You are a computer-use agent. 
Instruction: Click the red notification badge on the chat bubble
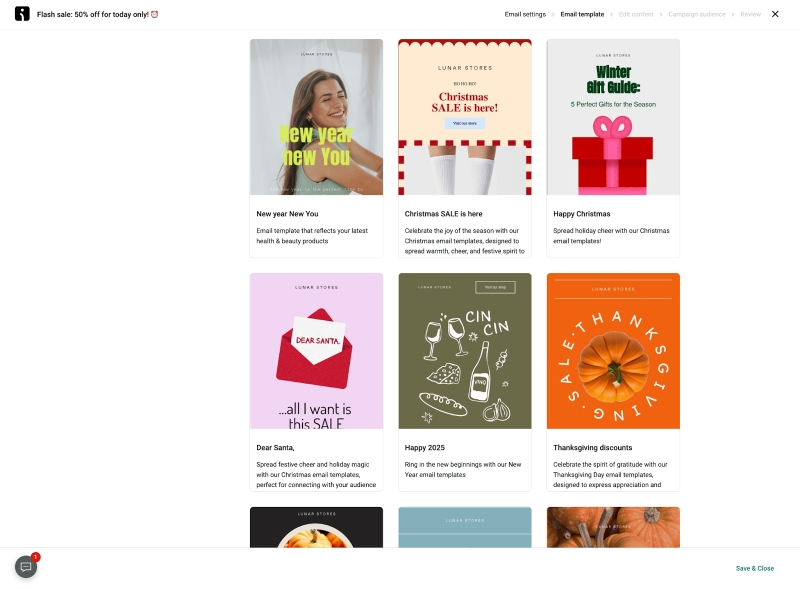click(36, 556)
